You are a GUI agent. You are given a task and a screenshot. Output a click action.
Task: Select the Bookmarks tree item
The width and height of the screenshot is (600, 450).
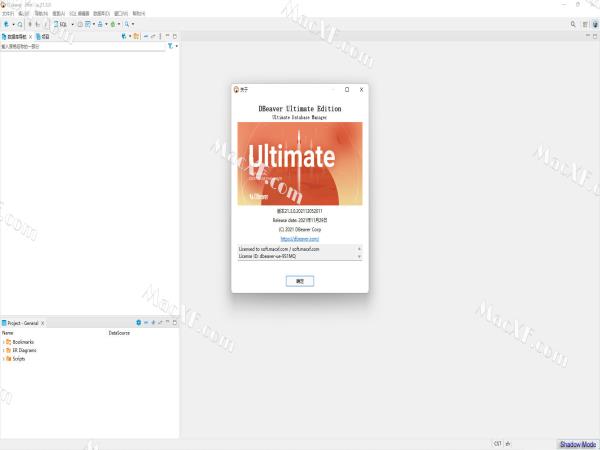tap(23, 342)
